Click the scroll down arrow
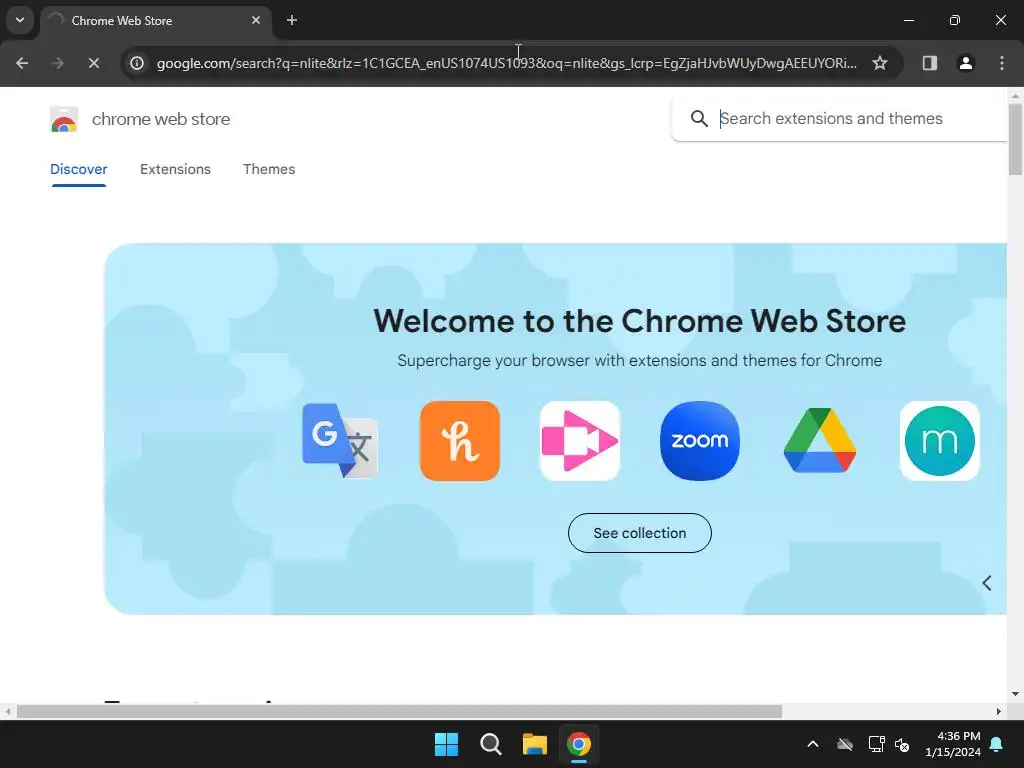The height and width of the screenshot is (768, 1024). (x=1015, y=694)
